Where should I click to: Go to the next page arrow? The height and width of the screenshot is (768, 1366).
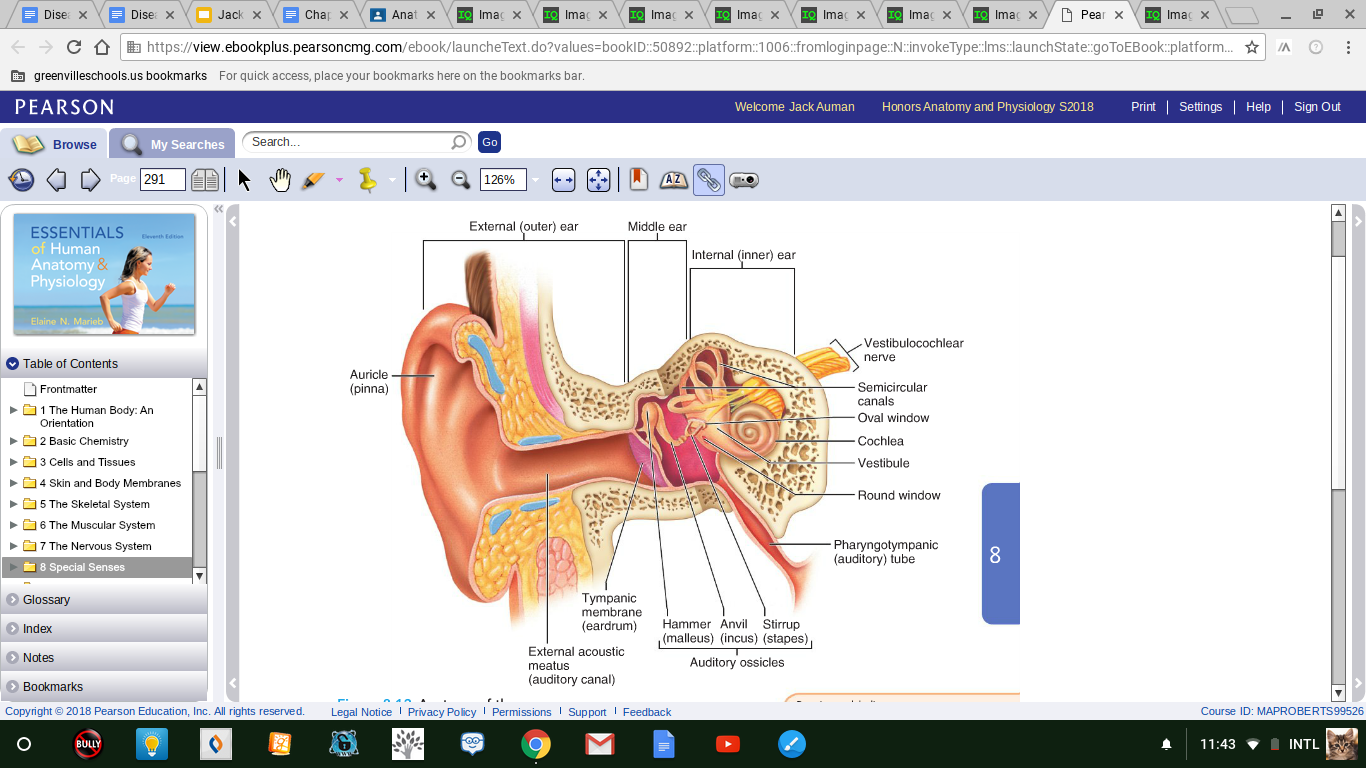tap(90, 180)
